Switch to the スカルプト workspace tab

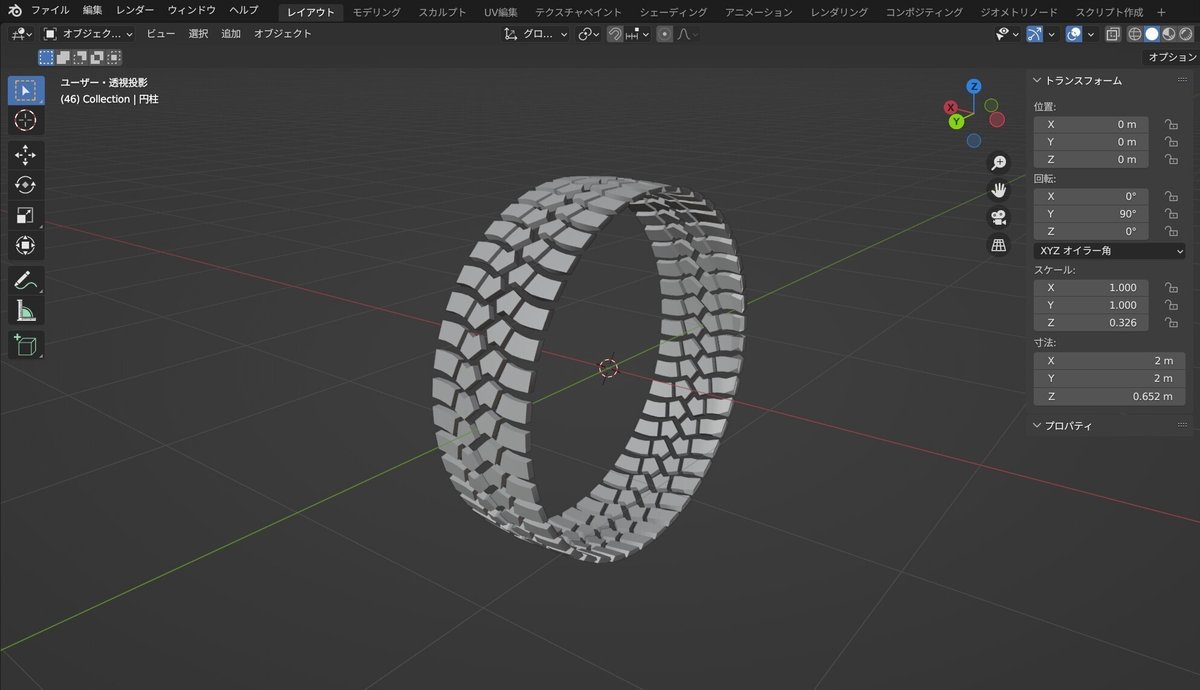tap(442, 12)
